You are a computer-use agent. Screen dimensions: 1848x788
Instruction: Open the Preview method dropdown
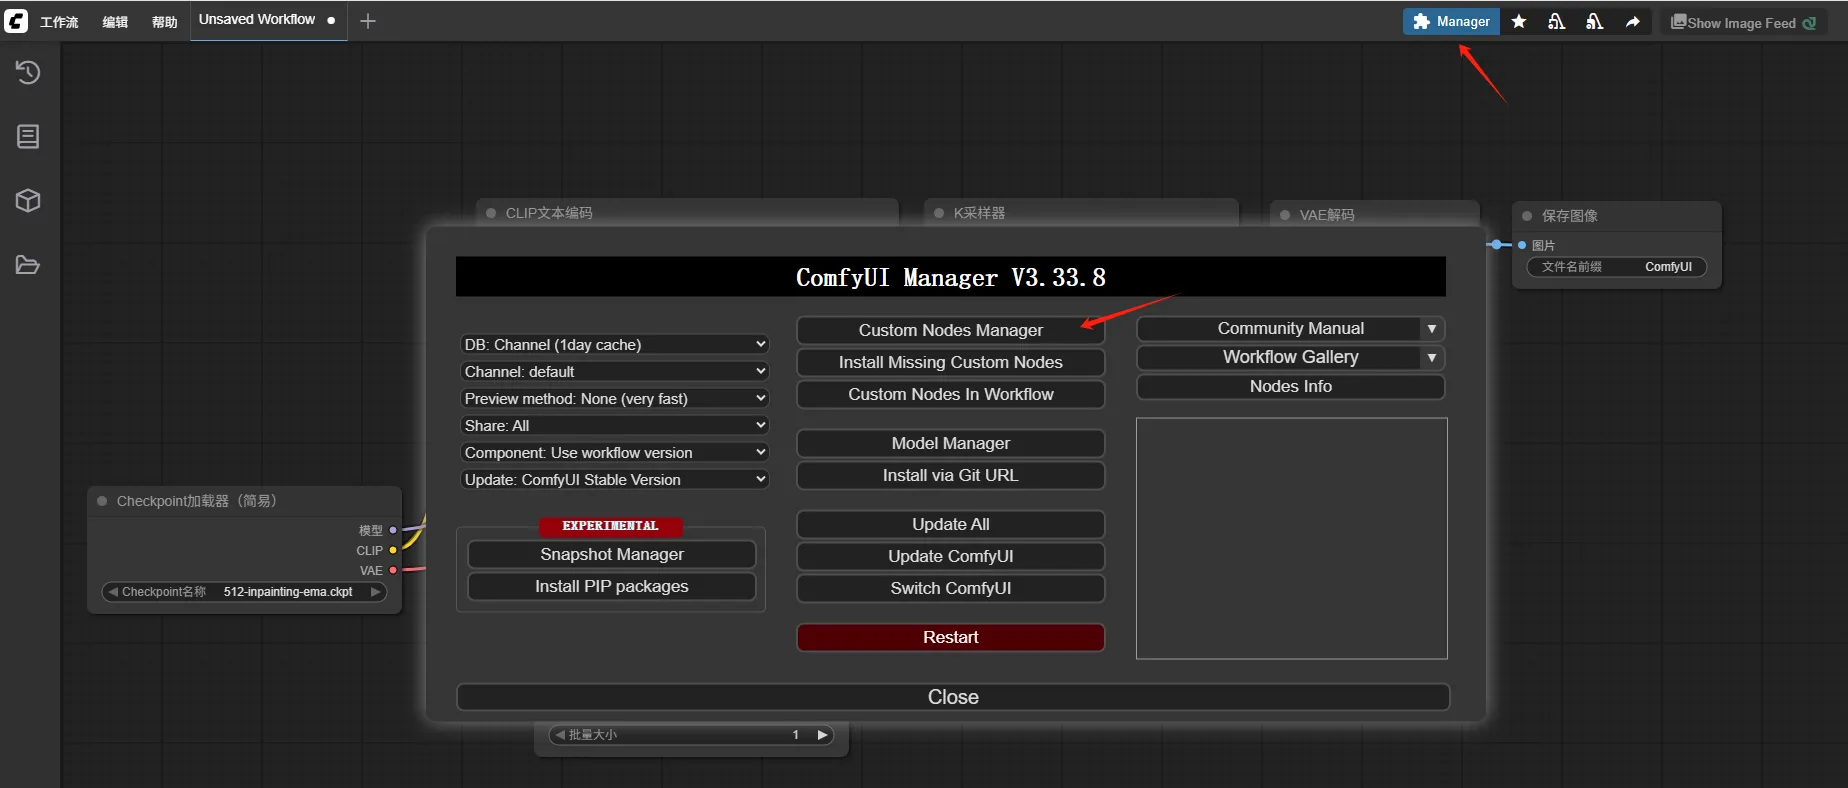[615, 398]
